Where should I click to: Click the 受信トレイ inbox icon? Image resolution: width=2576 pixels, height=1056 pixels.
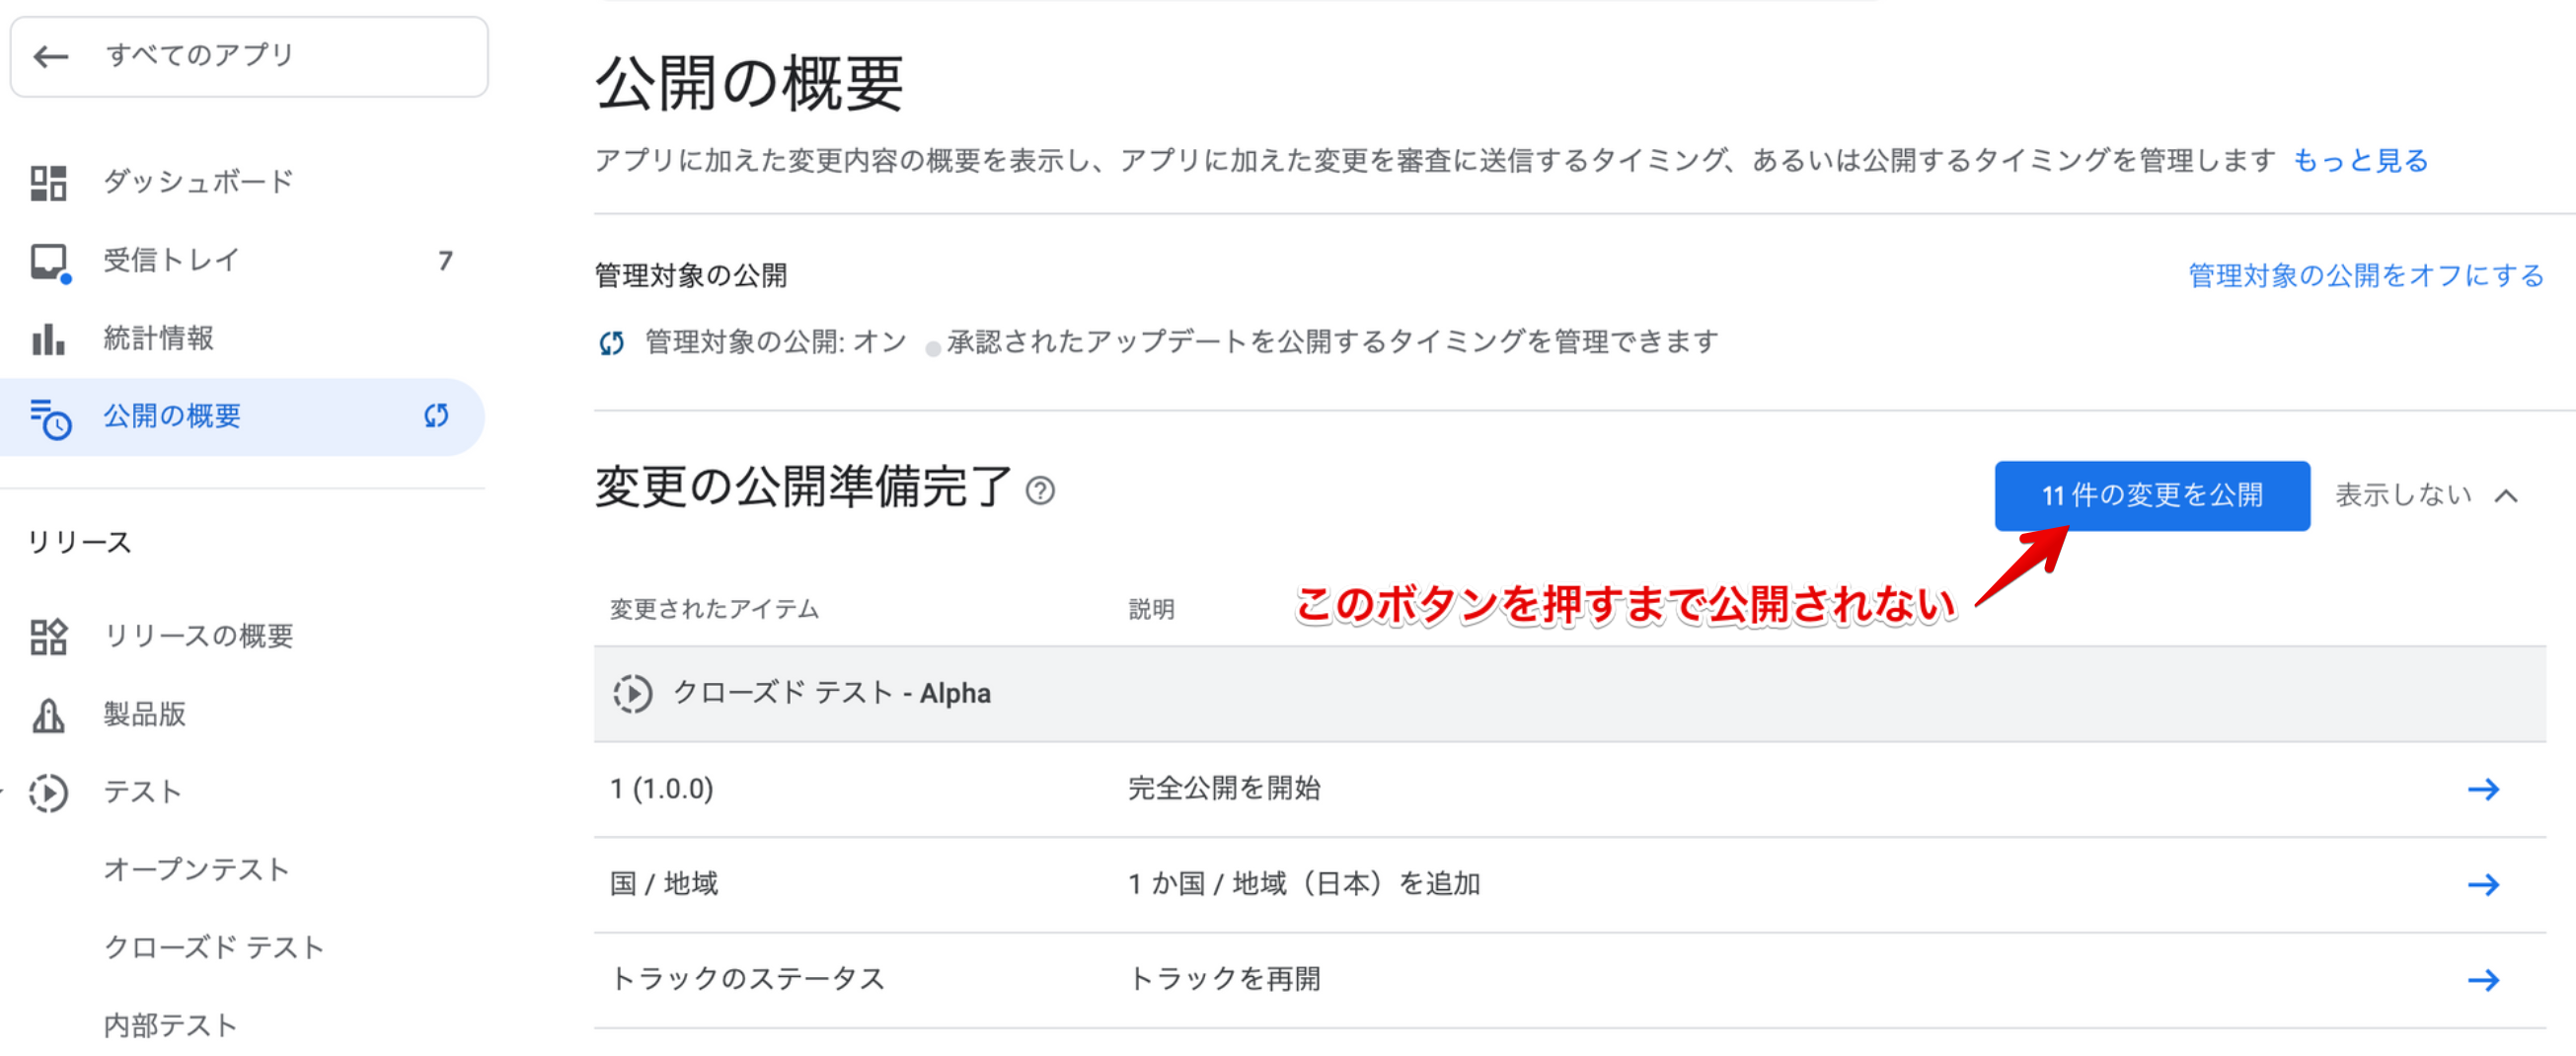[48, 261]
